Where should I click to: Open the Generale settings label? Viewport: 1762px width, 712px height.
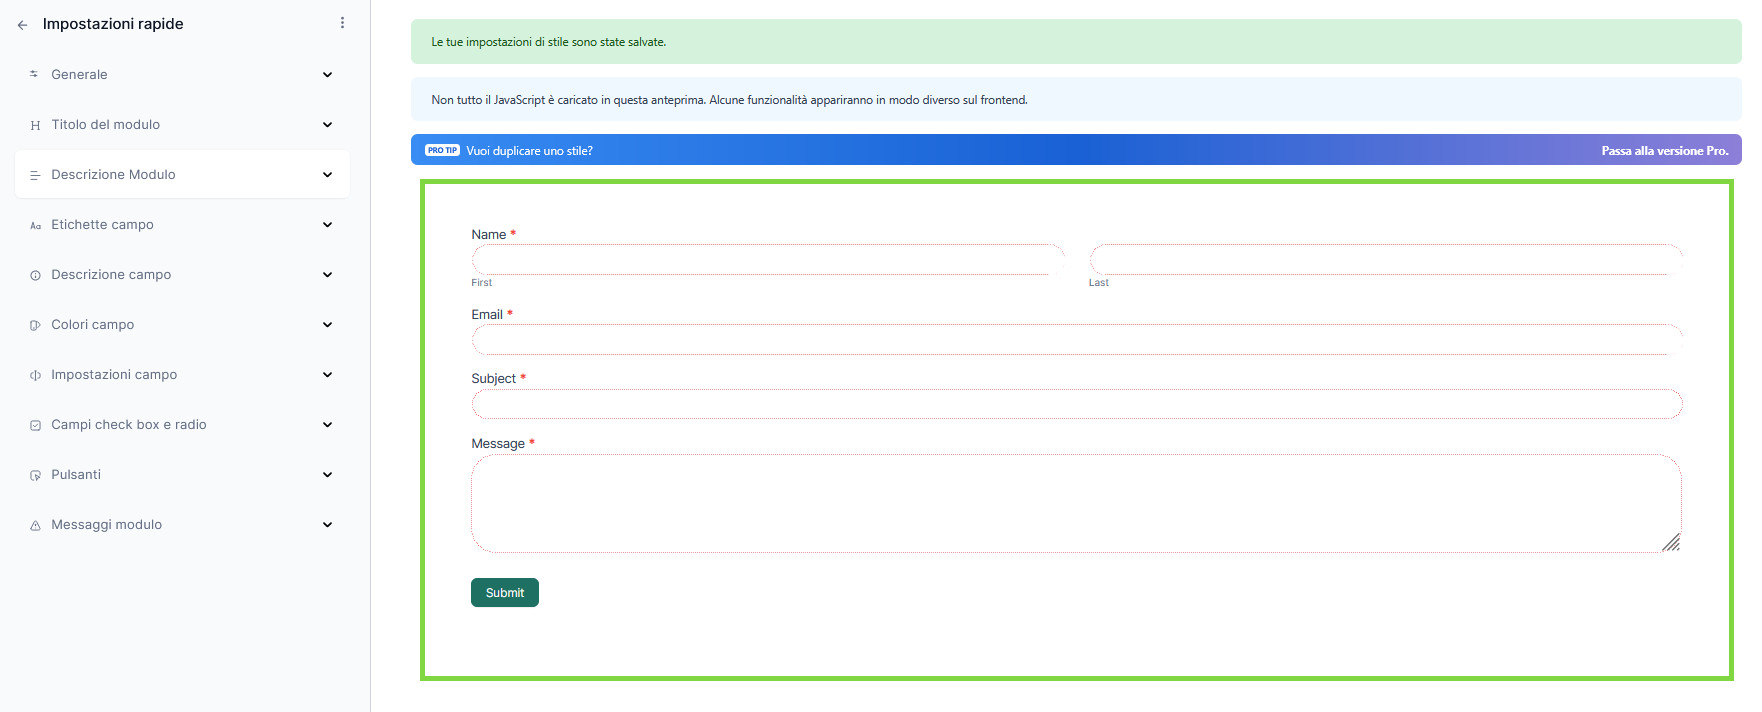(x=79, y=74)
